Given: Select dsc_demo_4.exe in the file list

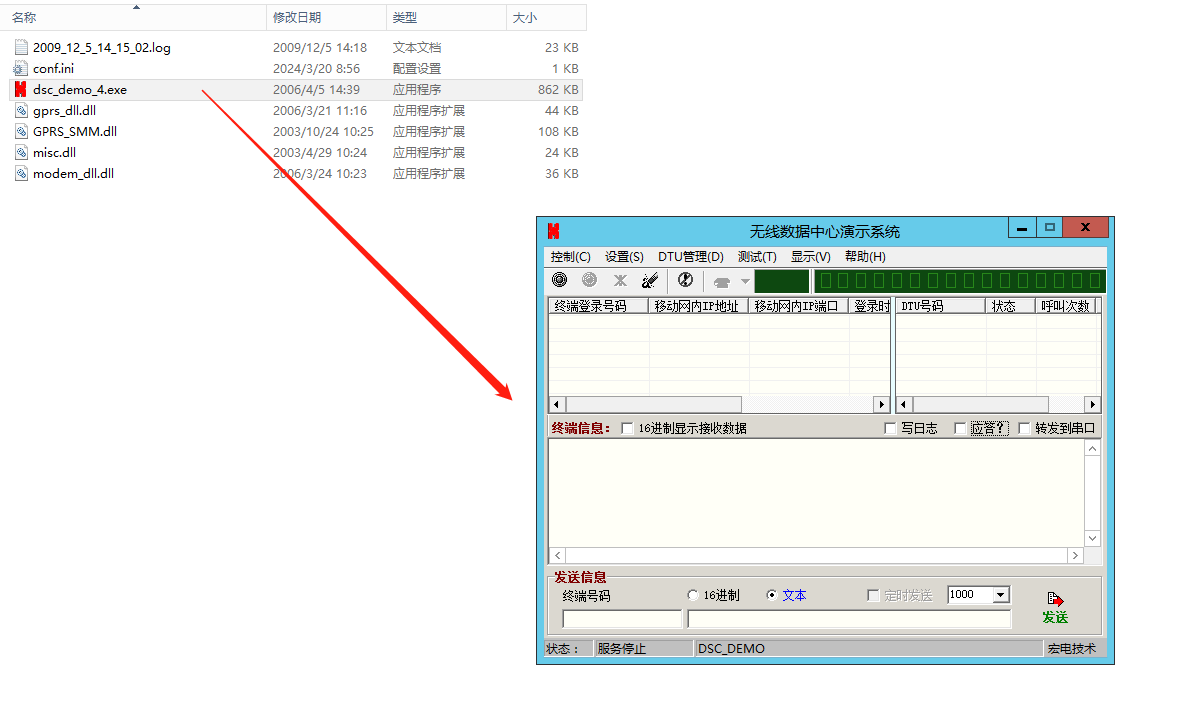Looking at the screenshot, I should point(80,90).
